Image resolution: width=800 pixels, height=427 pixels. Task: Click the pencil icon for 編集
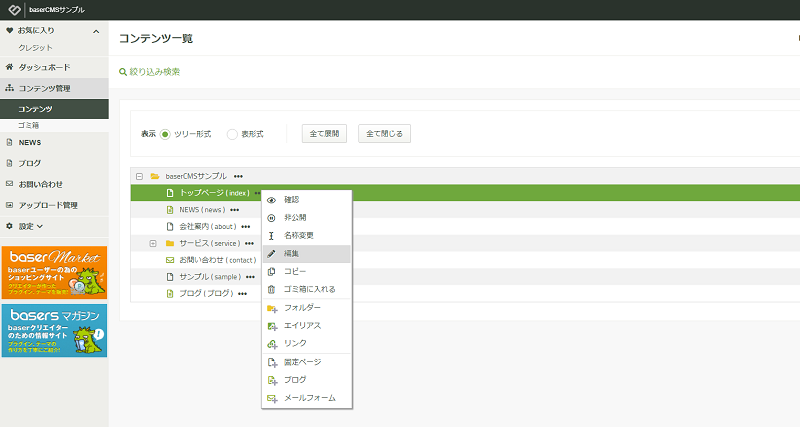coord(271,254)
